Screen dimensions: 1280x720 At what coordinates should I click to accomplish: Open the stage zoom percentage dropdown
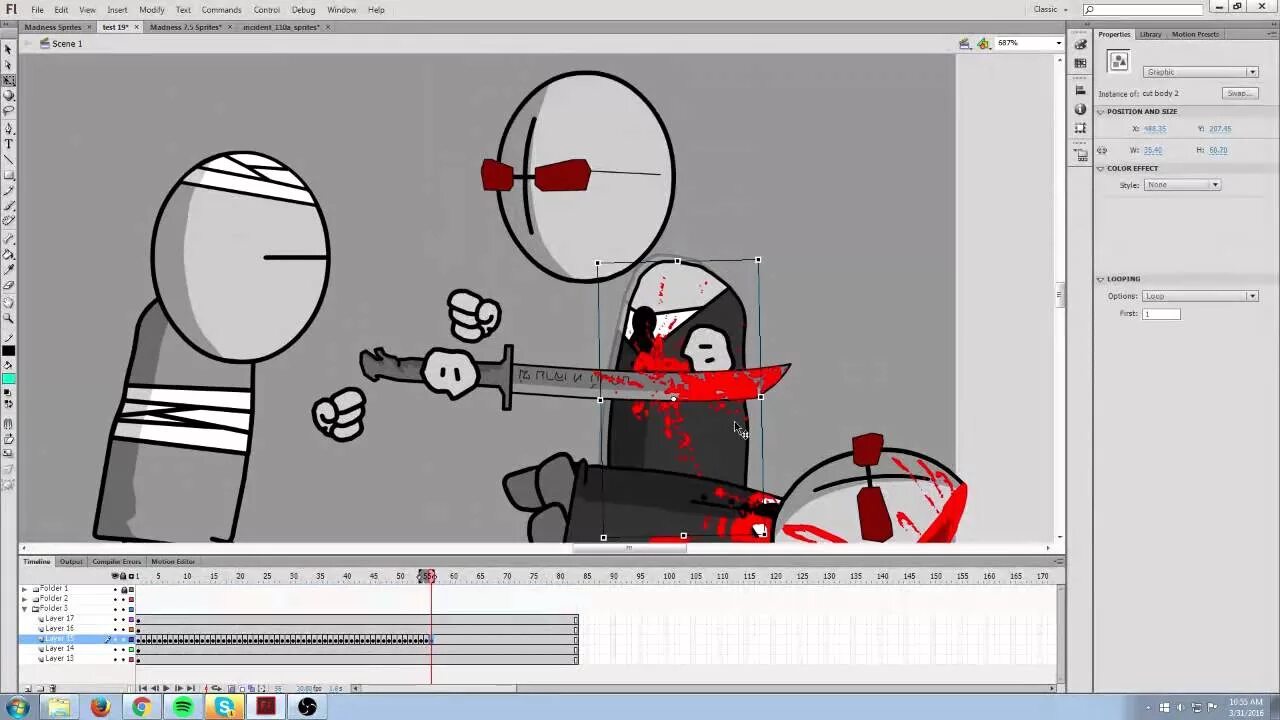[x=1058, y=43]
